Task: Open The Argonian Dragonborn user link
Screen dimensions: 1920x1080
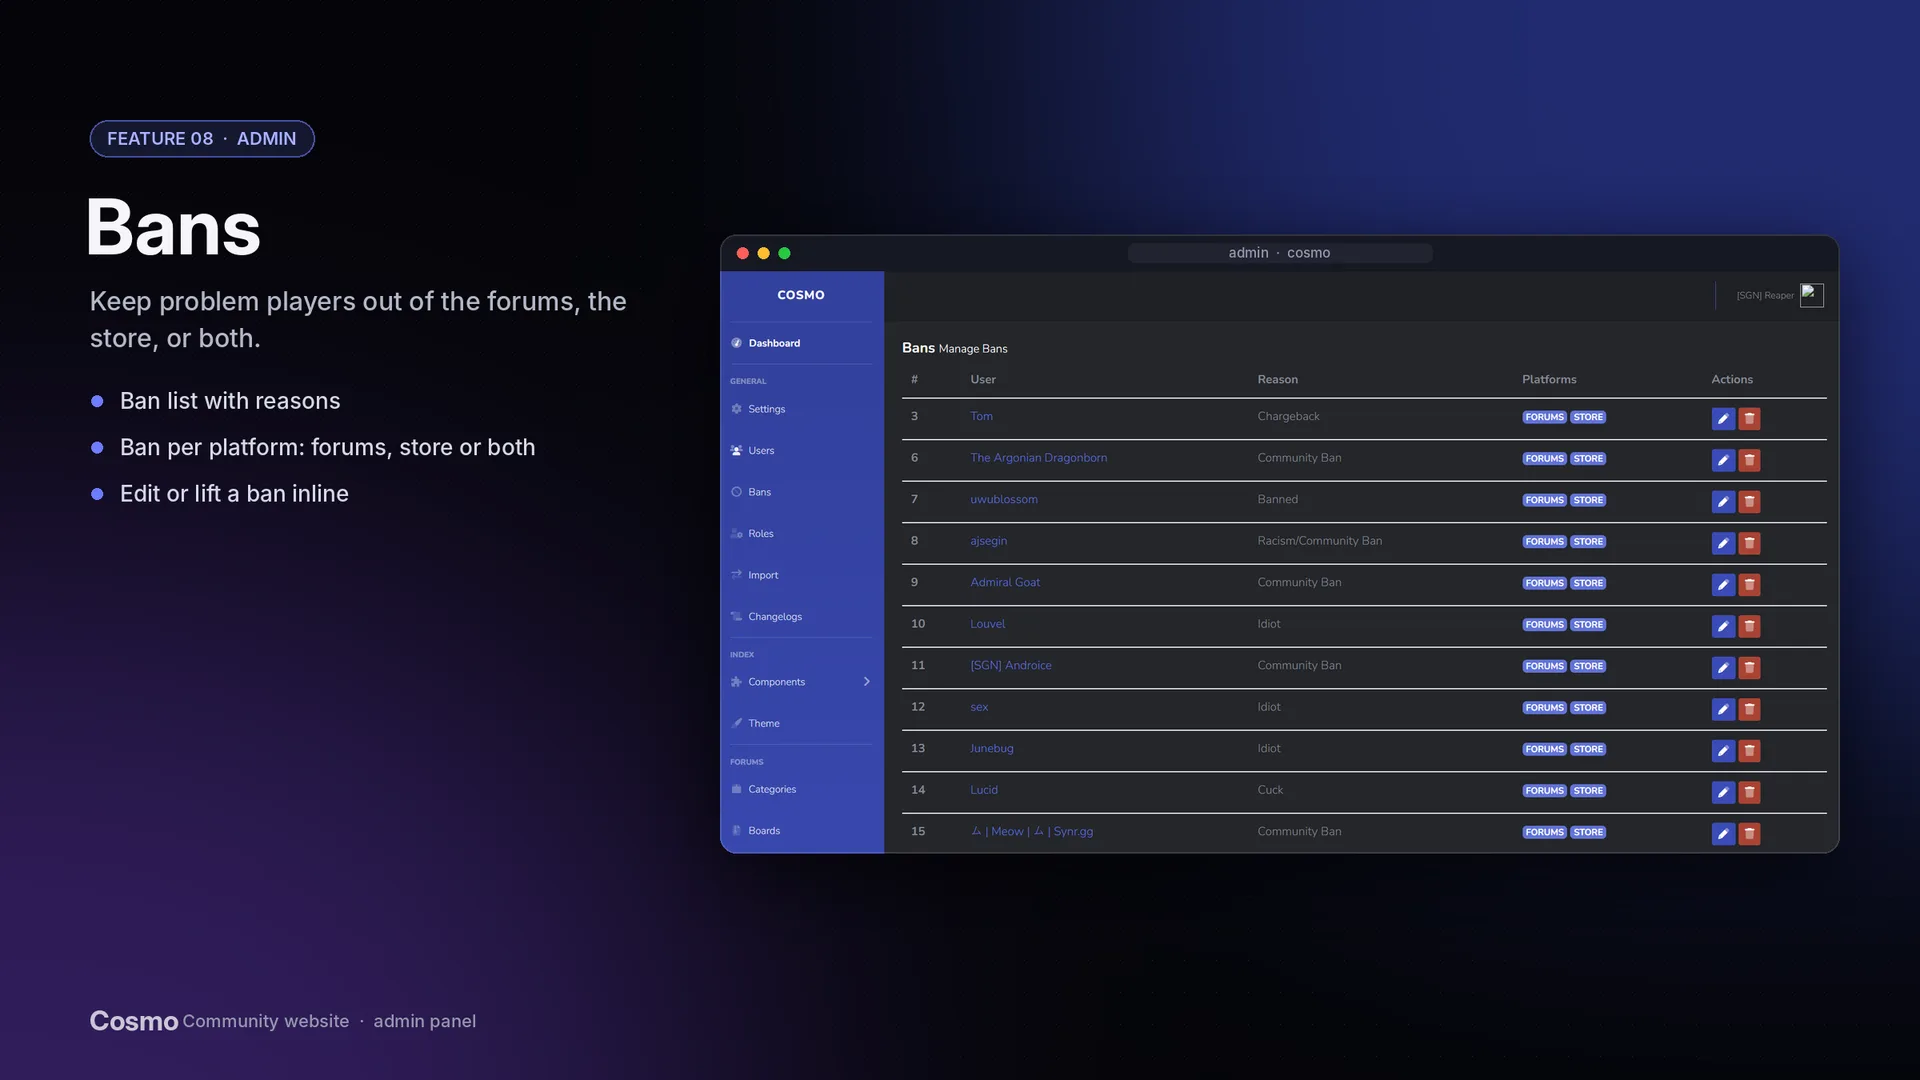Action: pyautogui.click(x=1038, y=458)
